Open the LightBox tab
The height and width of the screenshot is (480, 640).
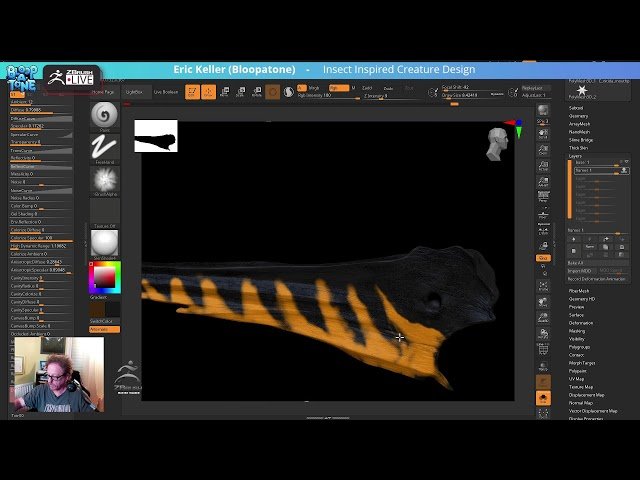pyautogui.click(x=134, y=92)
